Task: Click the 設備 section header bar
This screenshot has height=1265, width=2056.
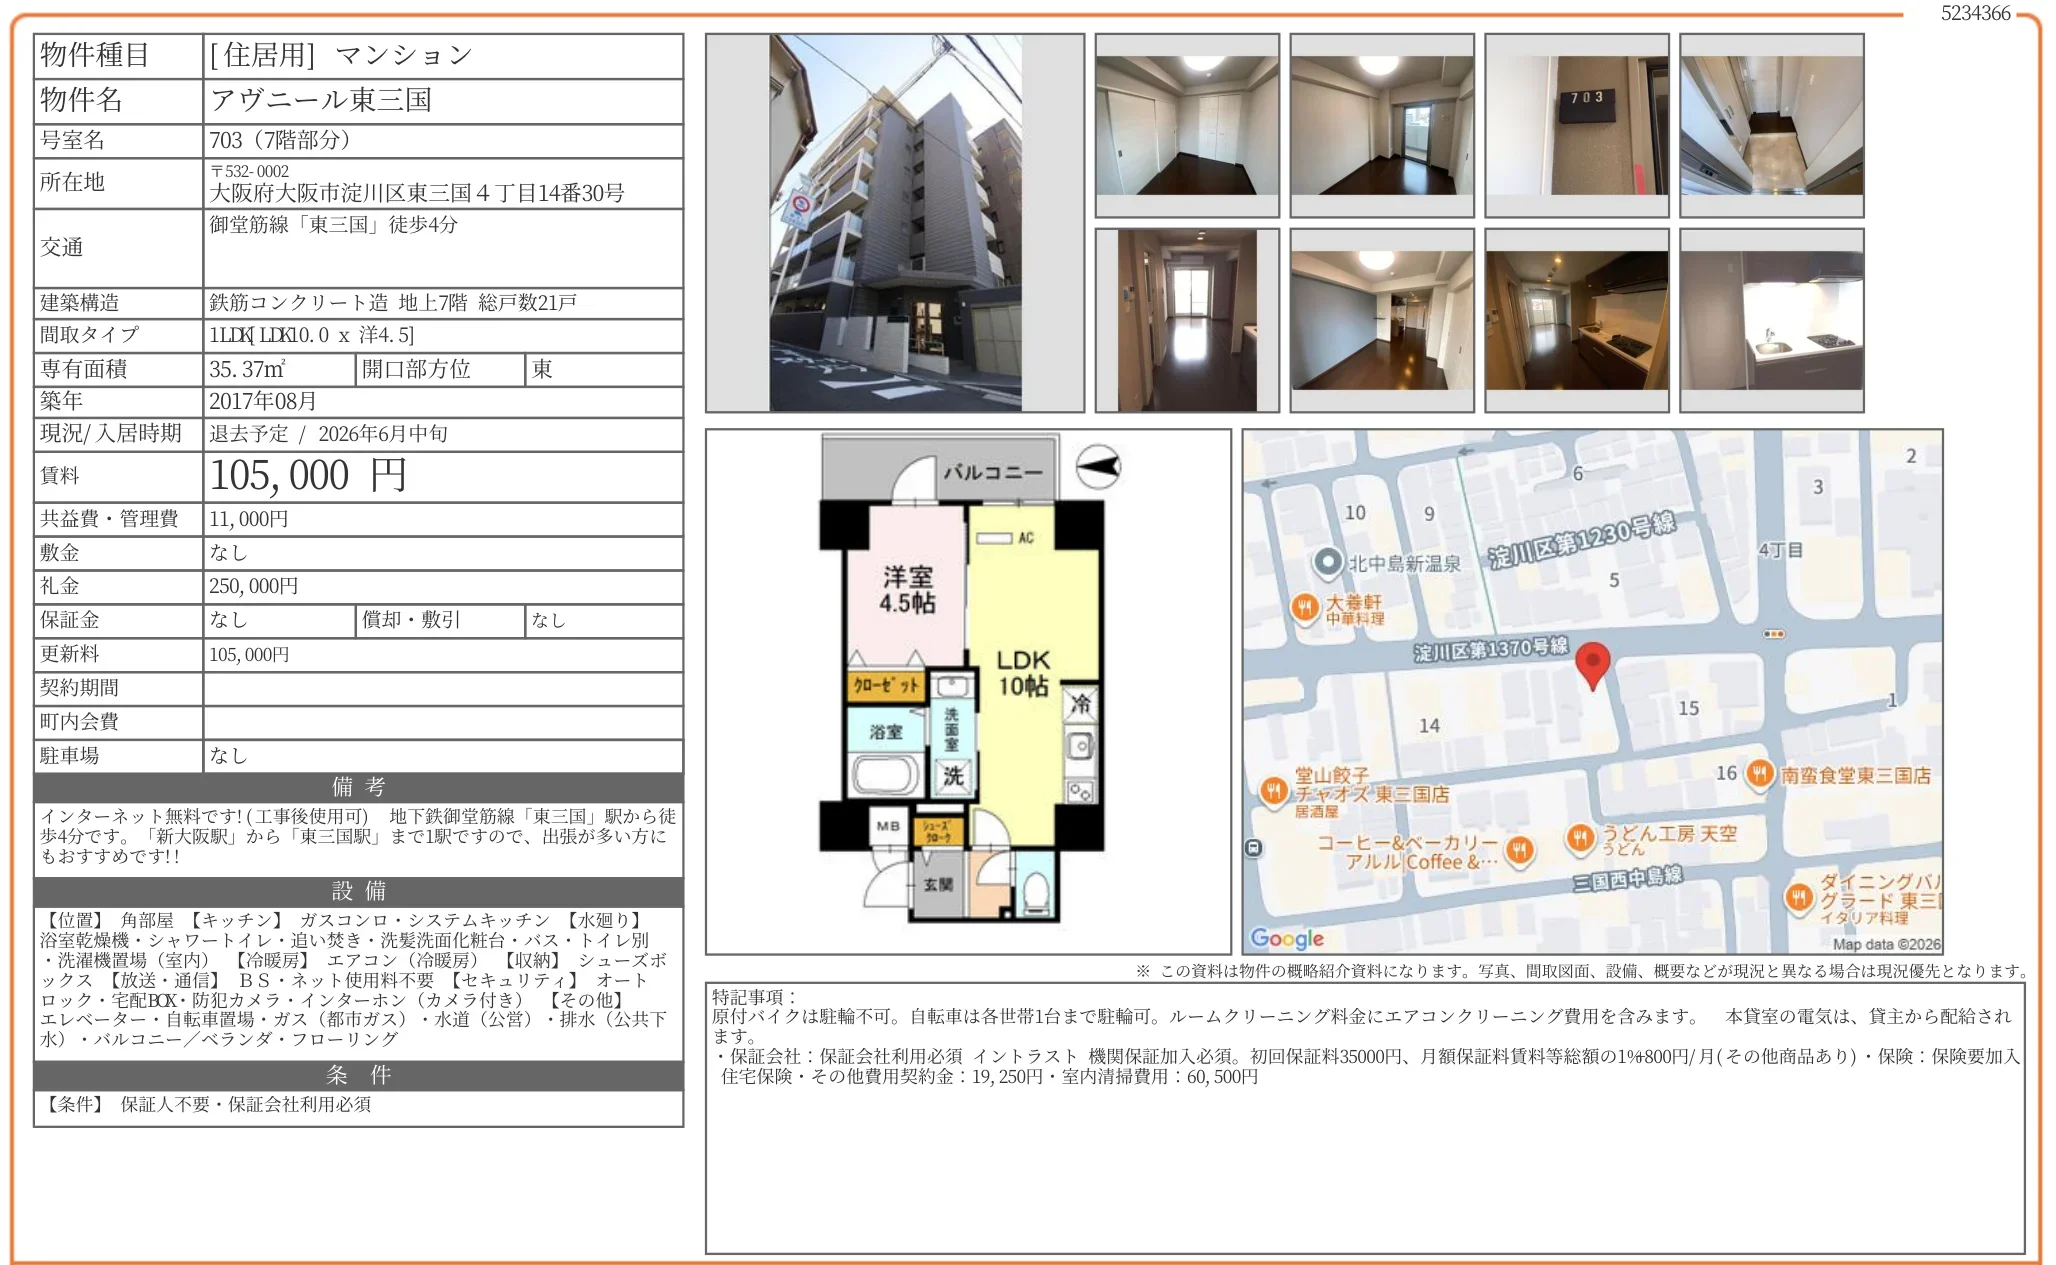Action: point(358,891)
